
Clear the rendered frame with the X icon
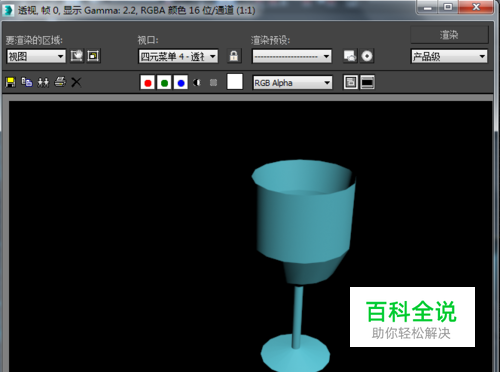click(x=76, y=82)
